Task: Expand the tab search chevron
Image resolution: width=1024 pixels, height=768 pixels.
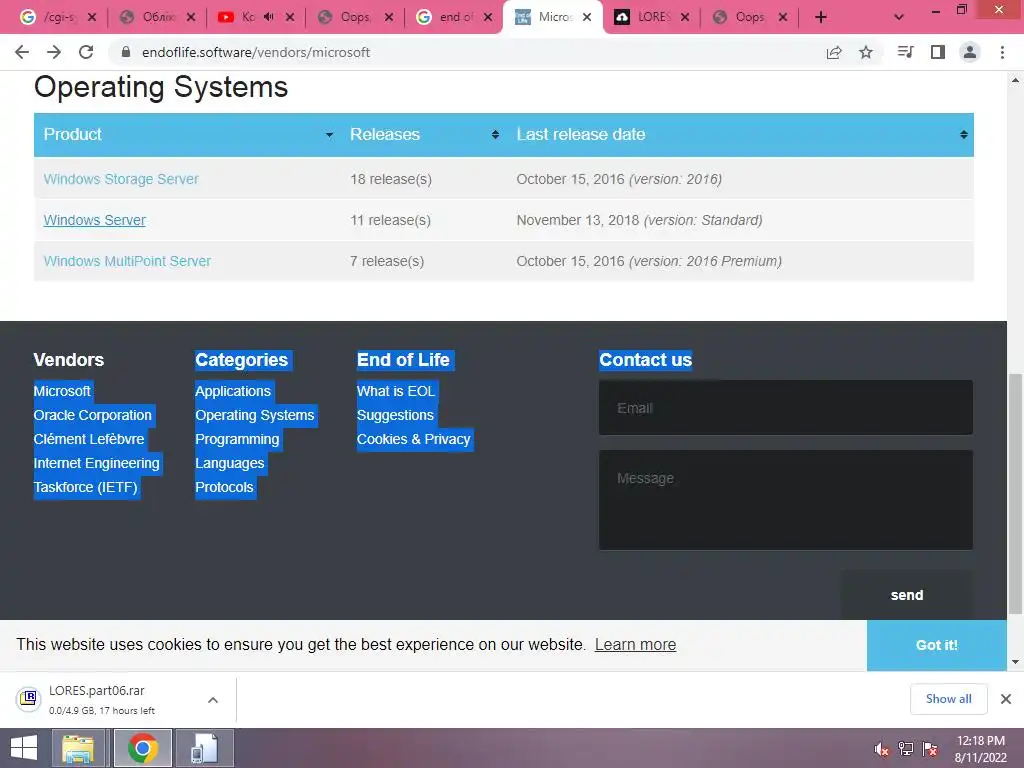Action: coord(899,18)
